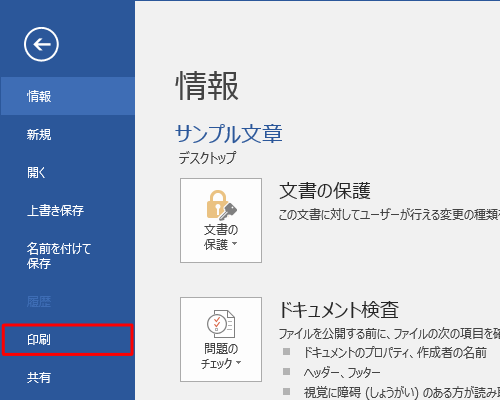Click the ヘッダー、フッター list item
The height and width of the screenshot is (400, 500).
pyautogui.click(x=342, y=372)
